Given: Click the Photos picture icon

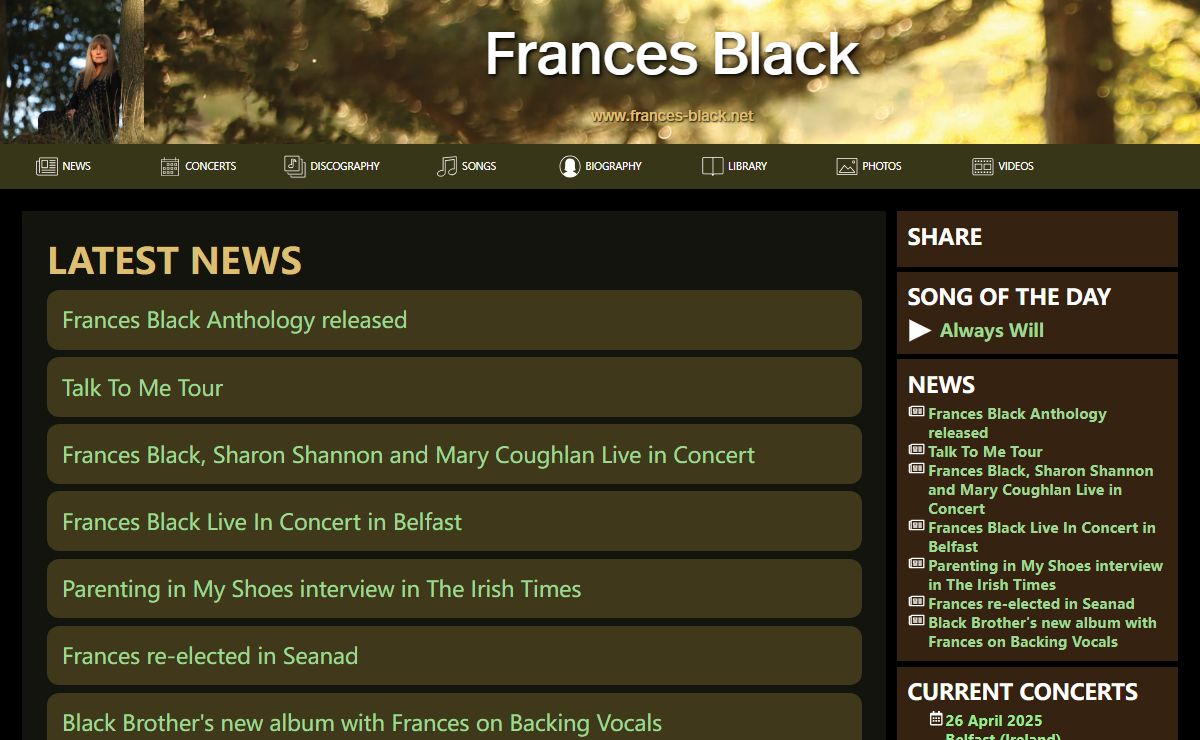Looking at the screenshot, I should [847, 166].
